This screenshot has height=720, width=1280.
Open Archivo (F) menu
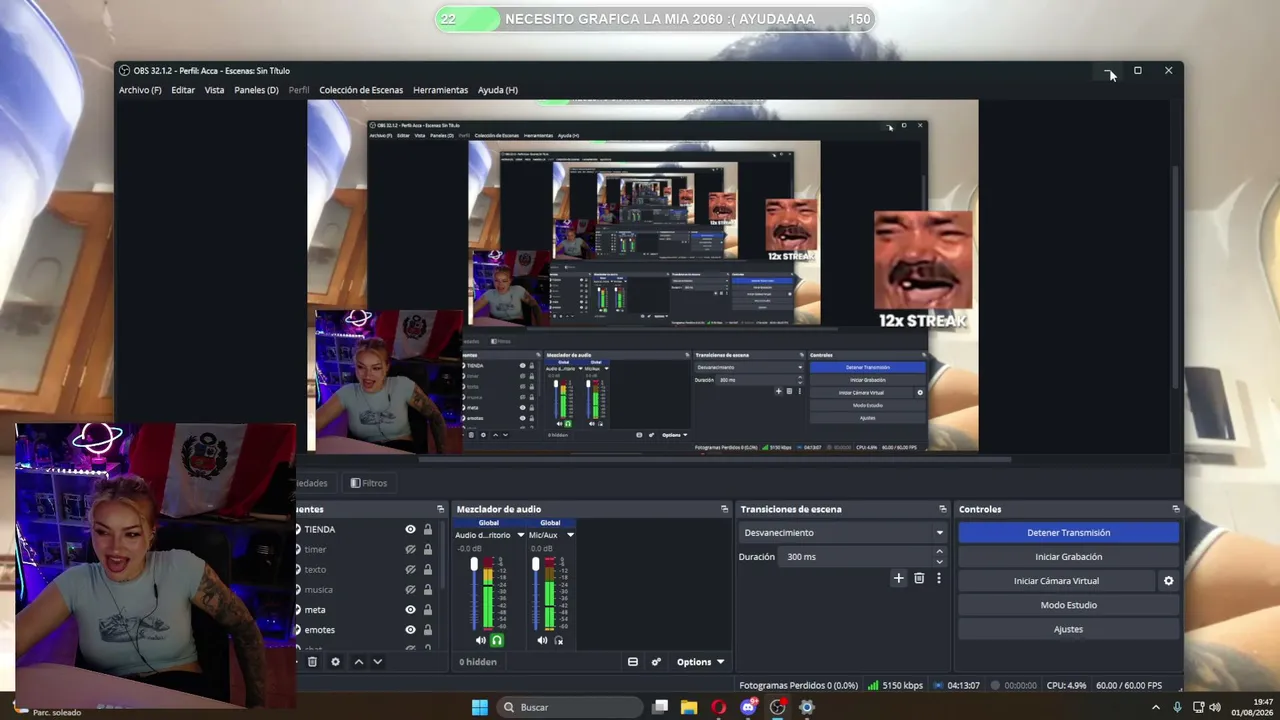click(x=140, y=90)
